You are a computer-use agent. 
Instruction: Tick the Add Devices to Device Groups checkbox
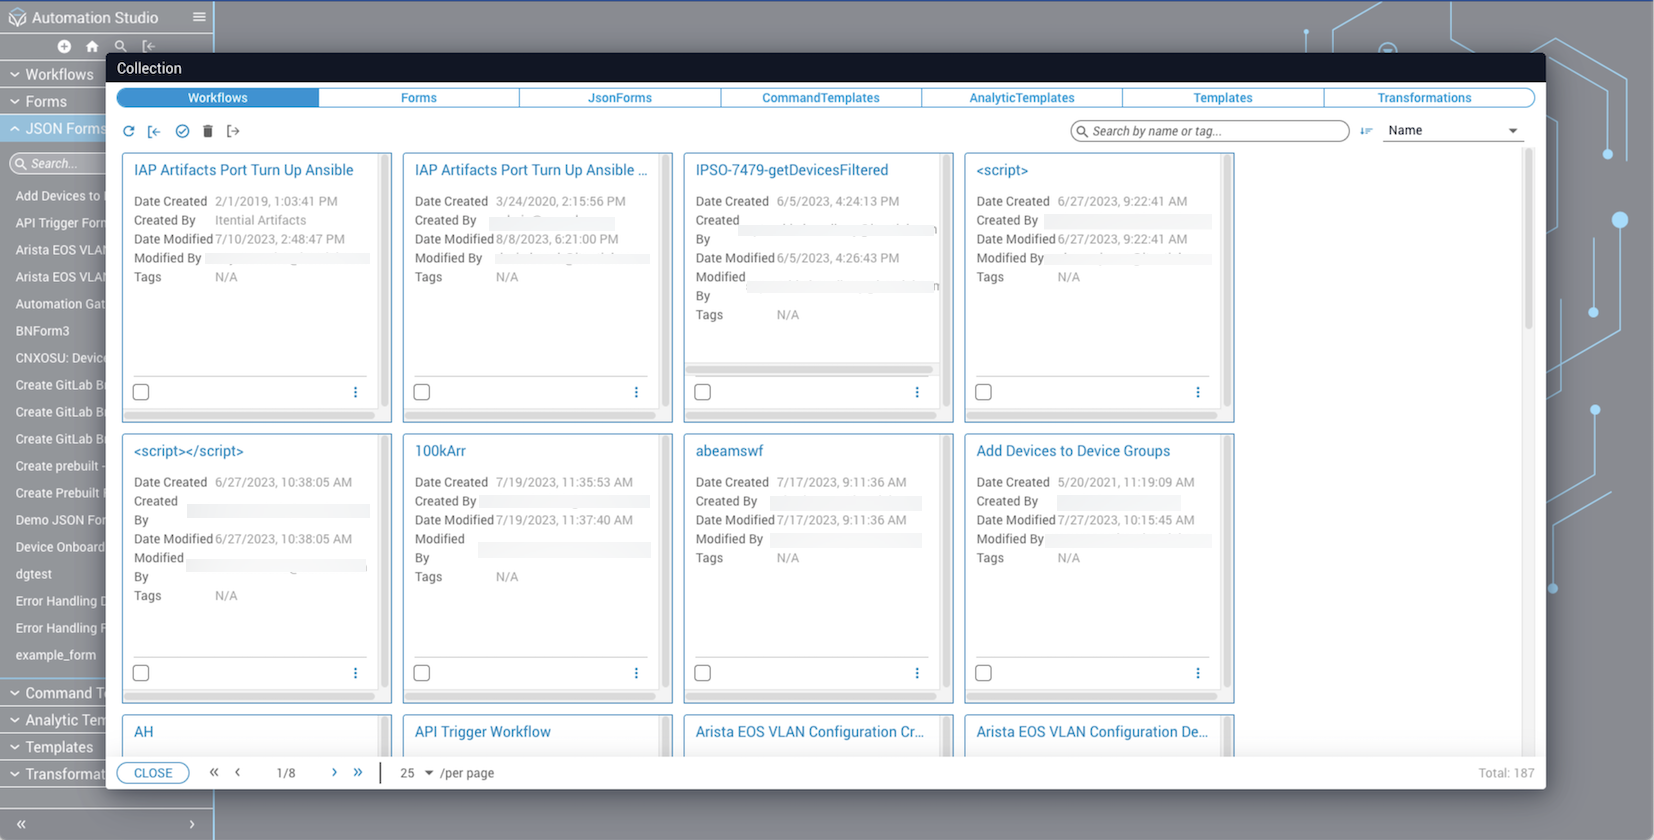984,673
